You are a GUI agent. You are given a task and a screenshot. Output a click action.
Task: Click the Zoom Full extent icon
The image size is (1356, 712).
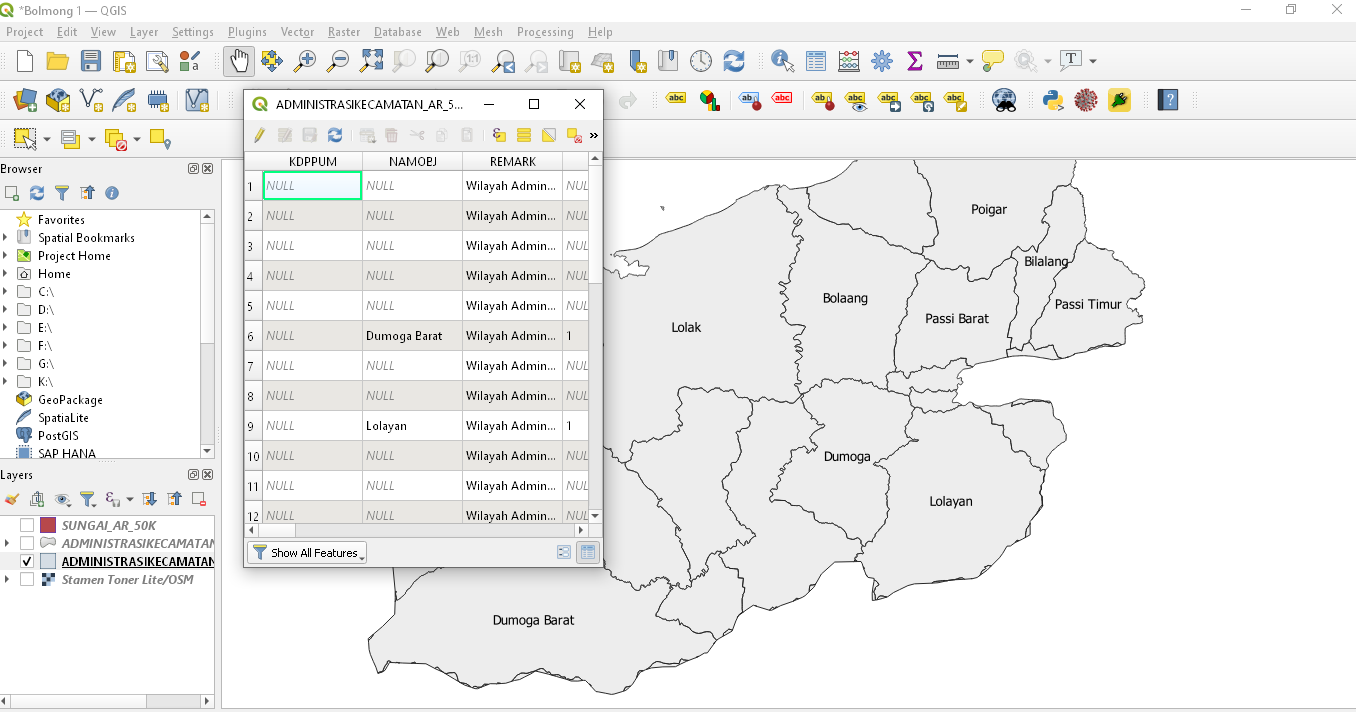tap(371, 61)
